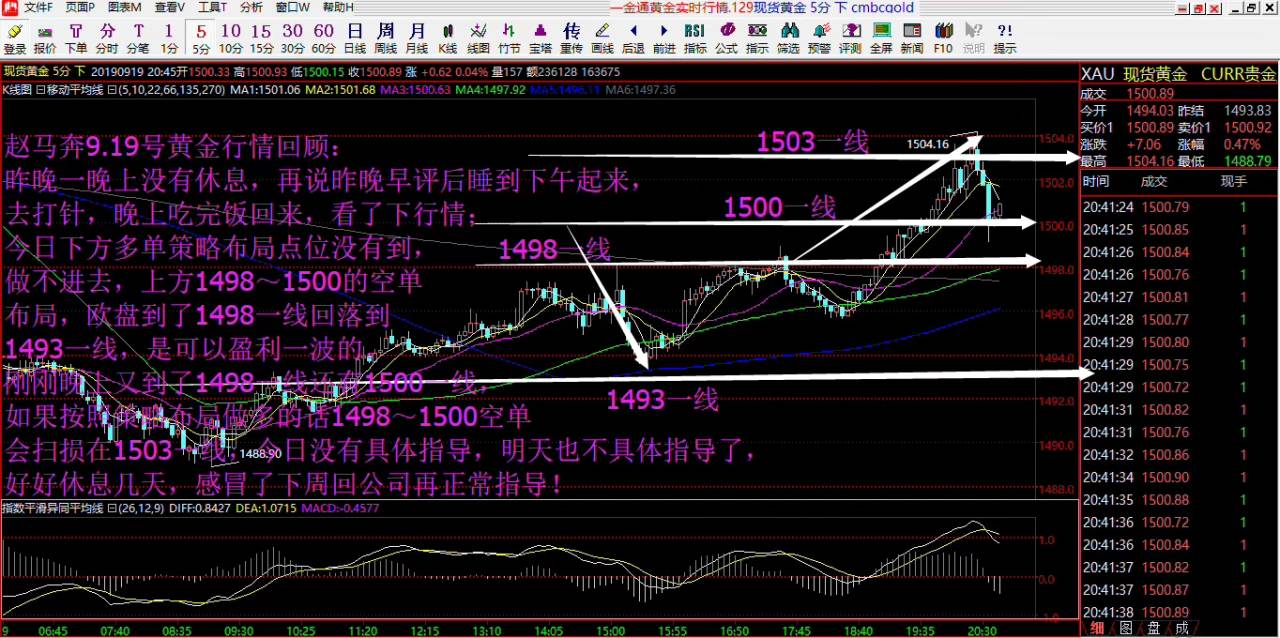The width and height of the screenshot is (1280, 638).
Task: Select the 10分 ten-minute period
Action: [x=231, y=38]
